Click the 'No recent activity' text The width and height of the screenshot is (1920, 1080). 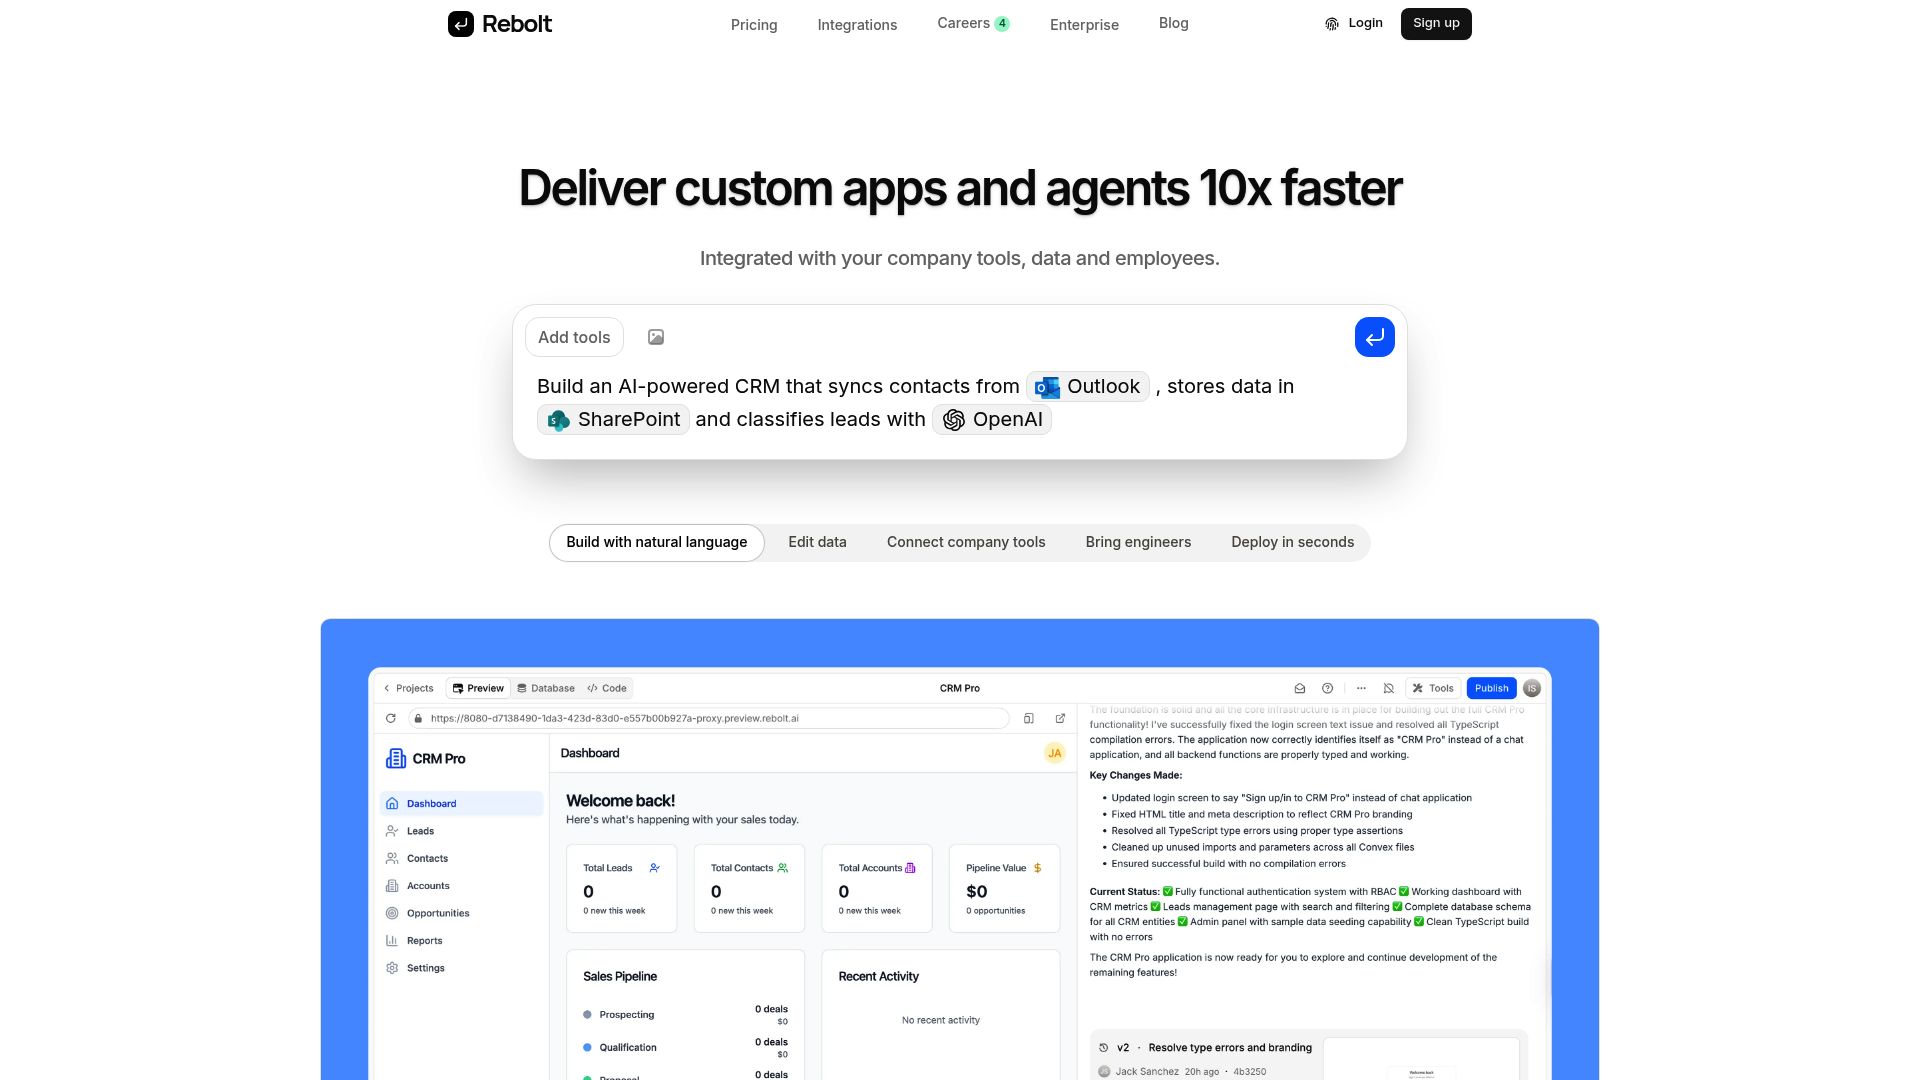tap(941, 1020)
